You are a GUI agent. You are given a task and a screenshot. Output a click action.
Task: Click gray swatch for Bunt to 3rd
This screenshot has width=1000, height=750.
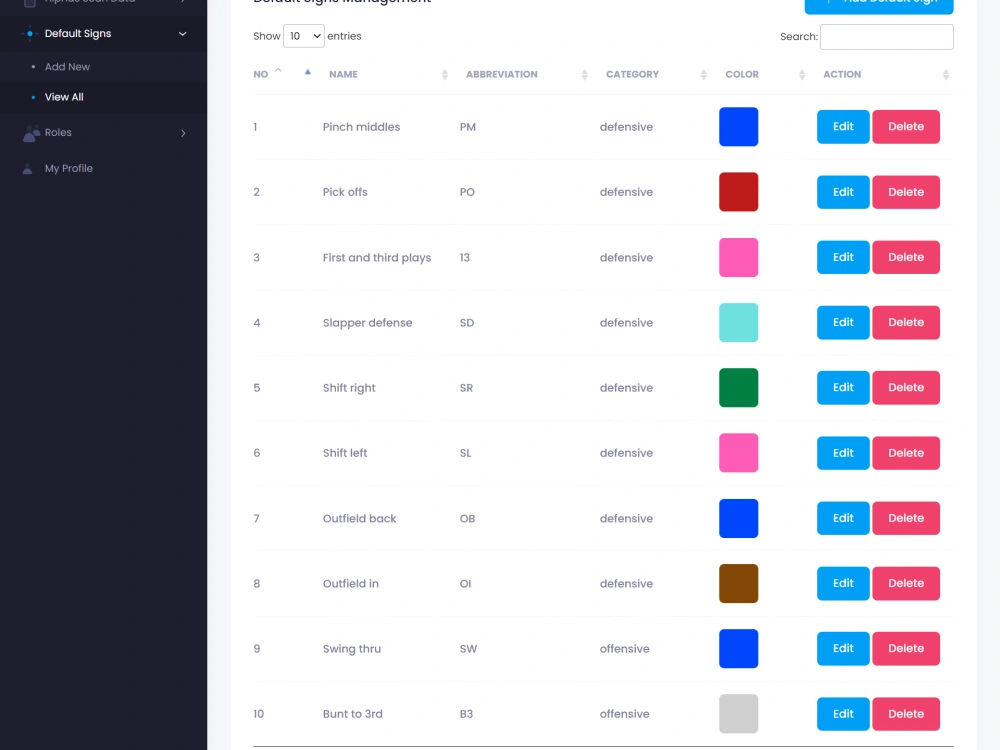(739, 714)
